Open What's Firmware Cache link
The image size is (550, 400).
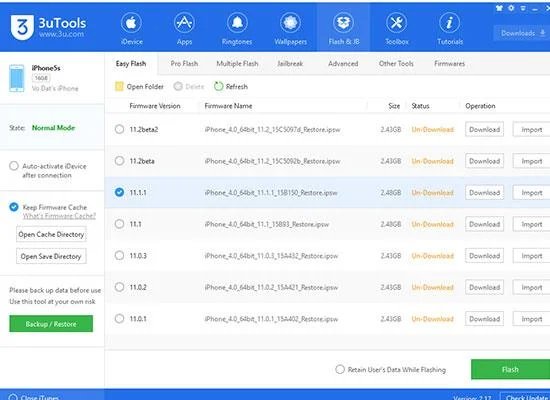pos(59,216)
